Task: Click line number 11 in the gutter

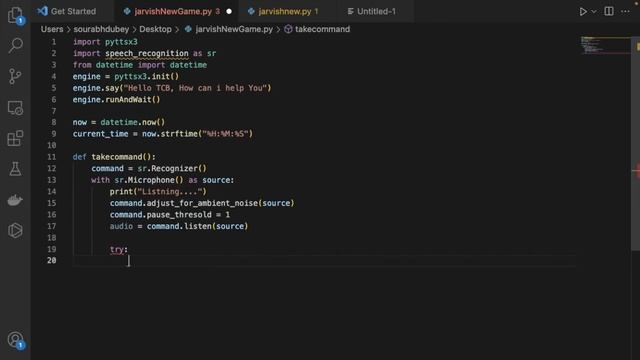Action: (51, 157)
